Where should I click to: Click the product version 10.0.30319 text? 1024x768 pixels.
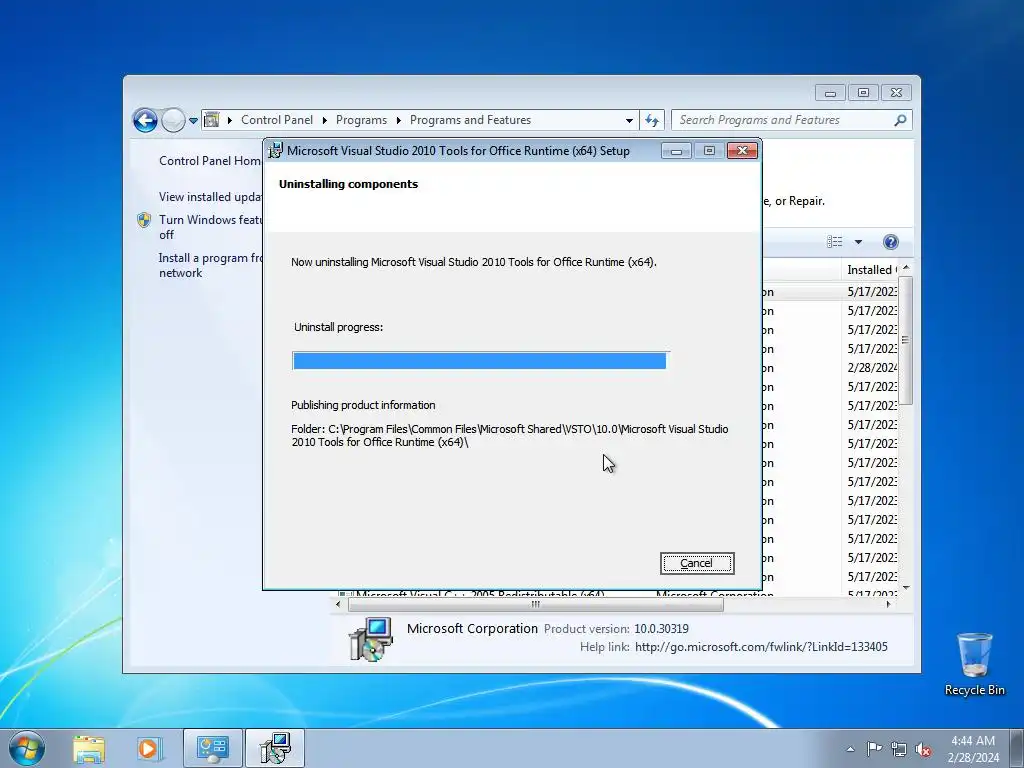point(661,629)
